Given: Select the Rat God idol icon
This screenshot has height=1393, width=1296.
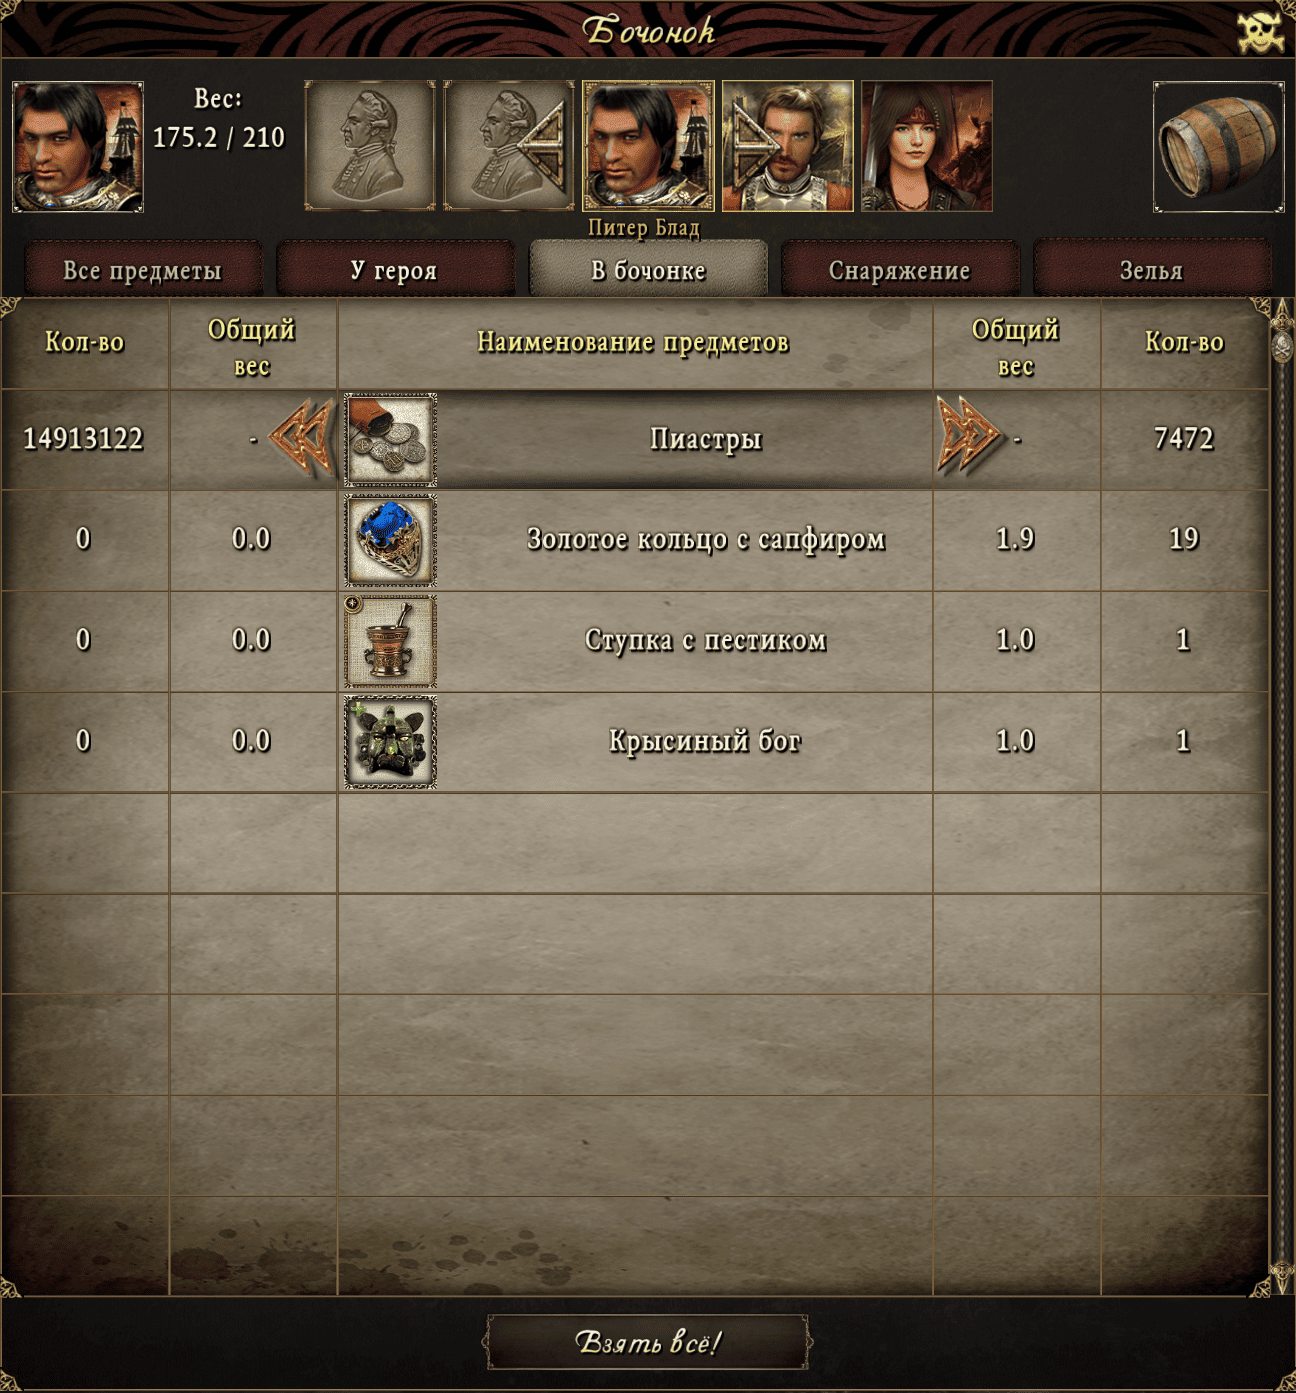Looking at the screenshot, I should [x=390, y=742].
